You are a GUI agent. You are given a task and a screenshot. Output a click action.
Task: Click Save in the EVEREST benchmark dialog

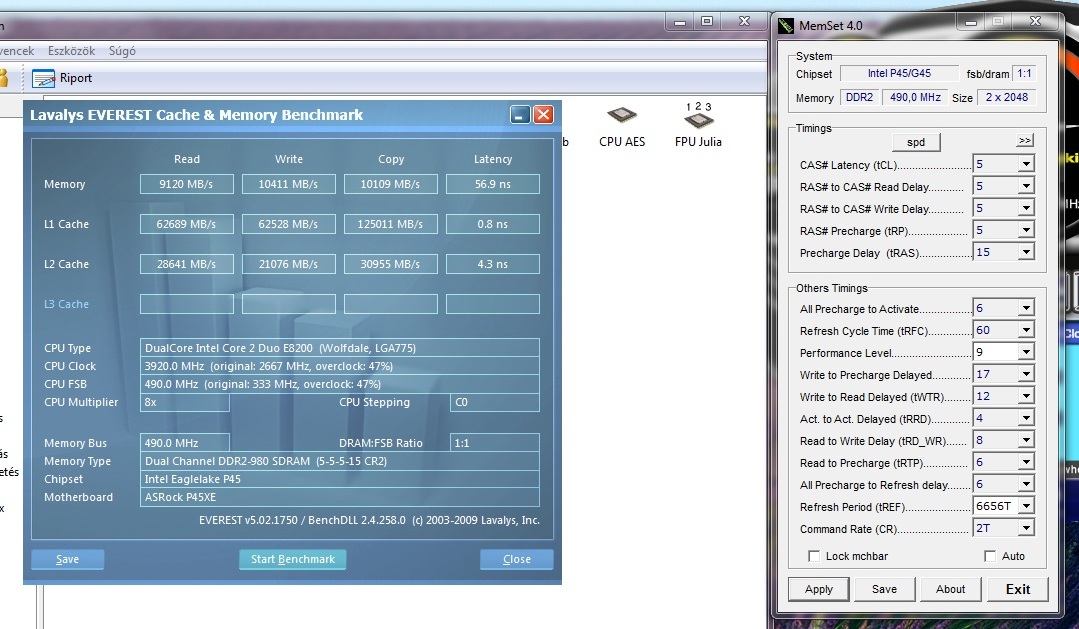[67, 559]
